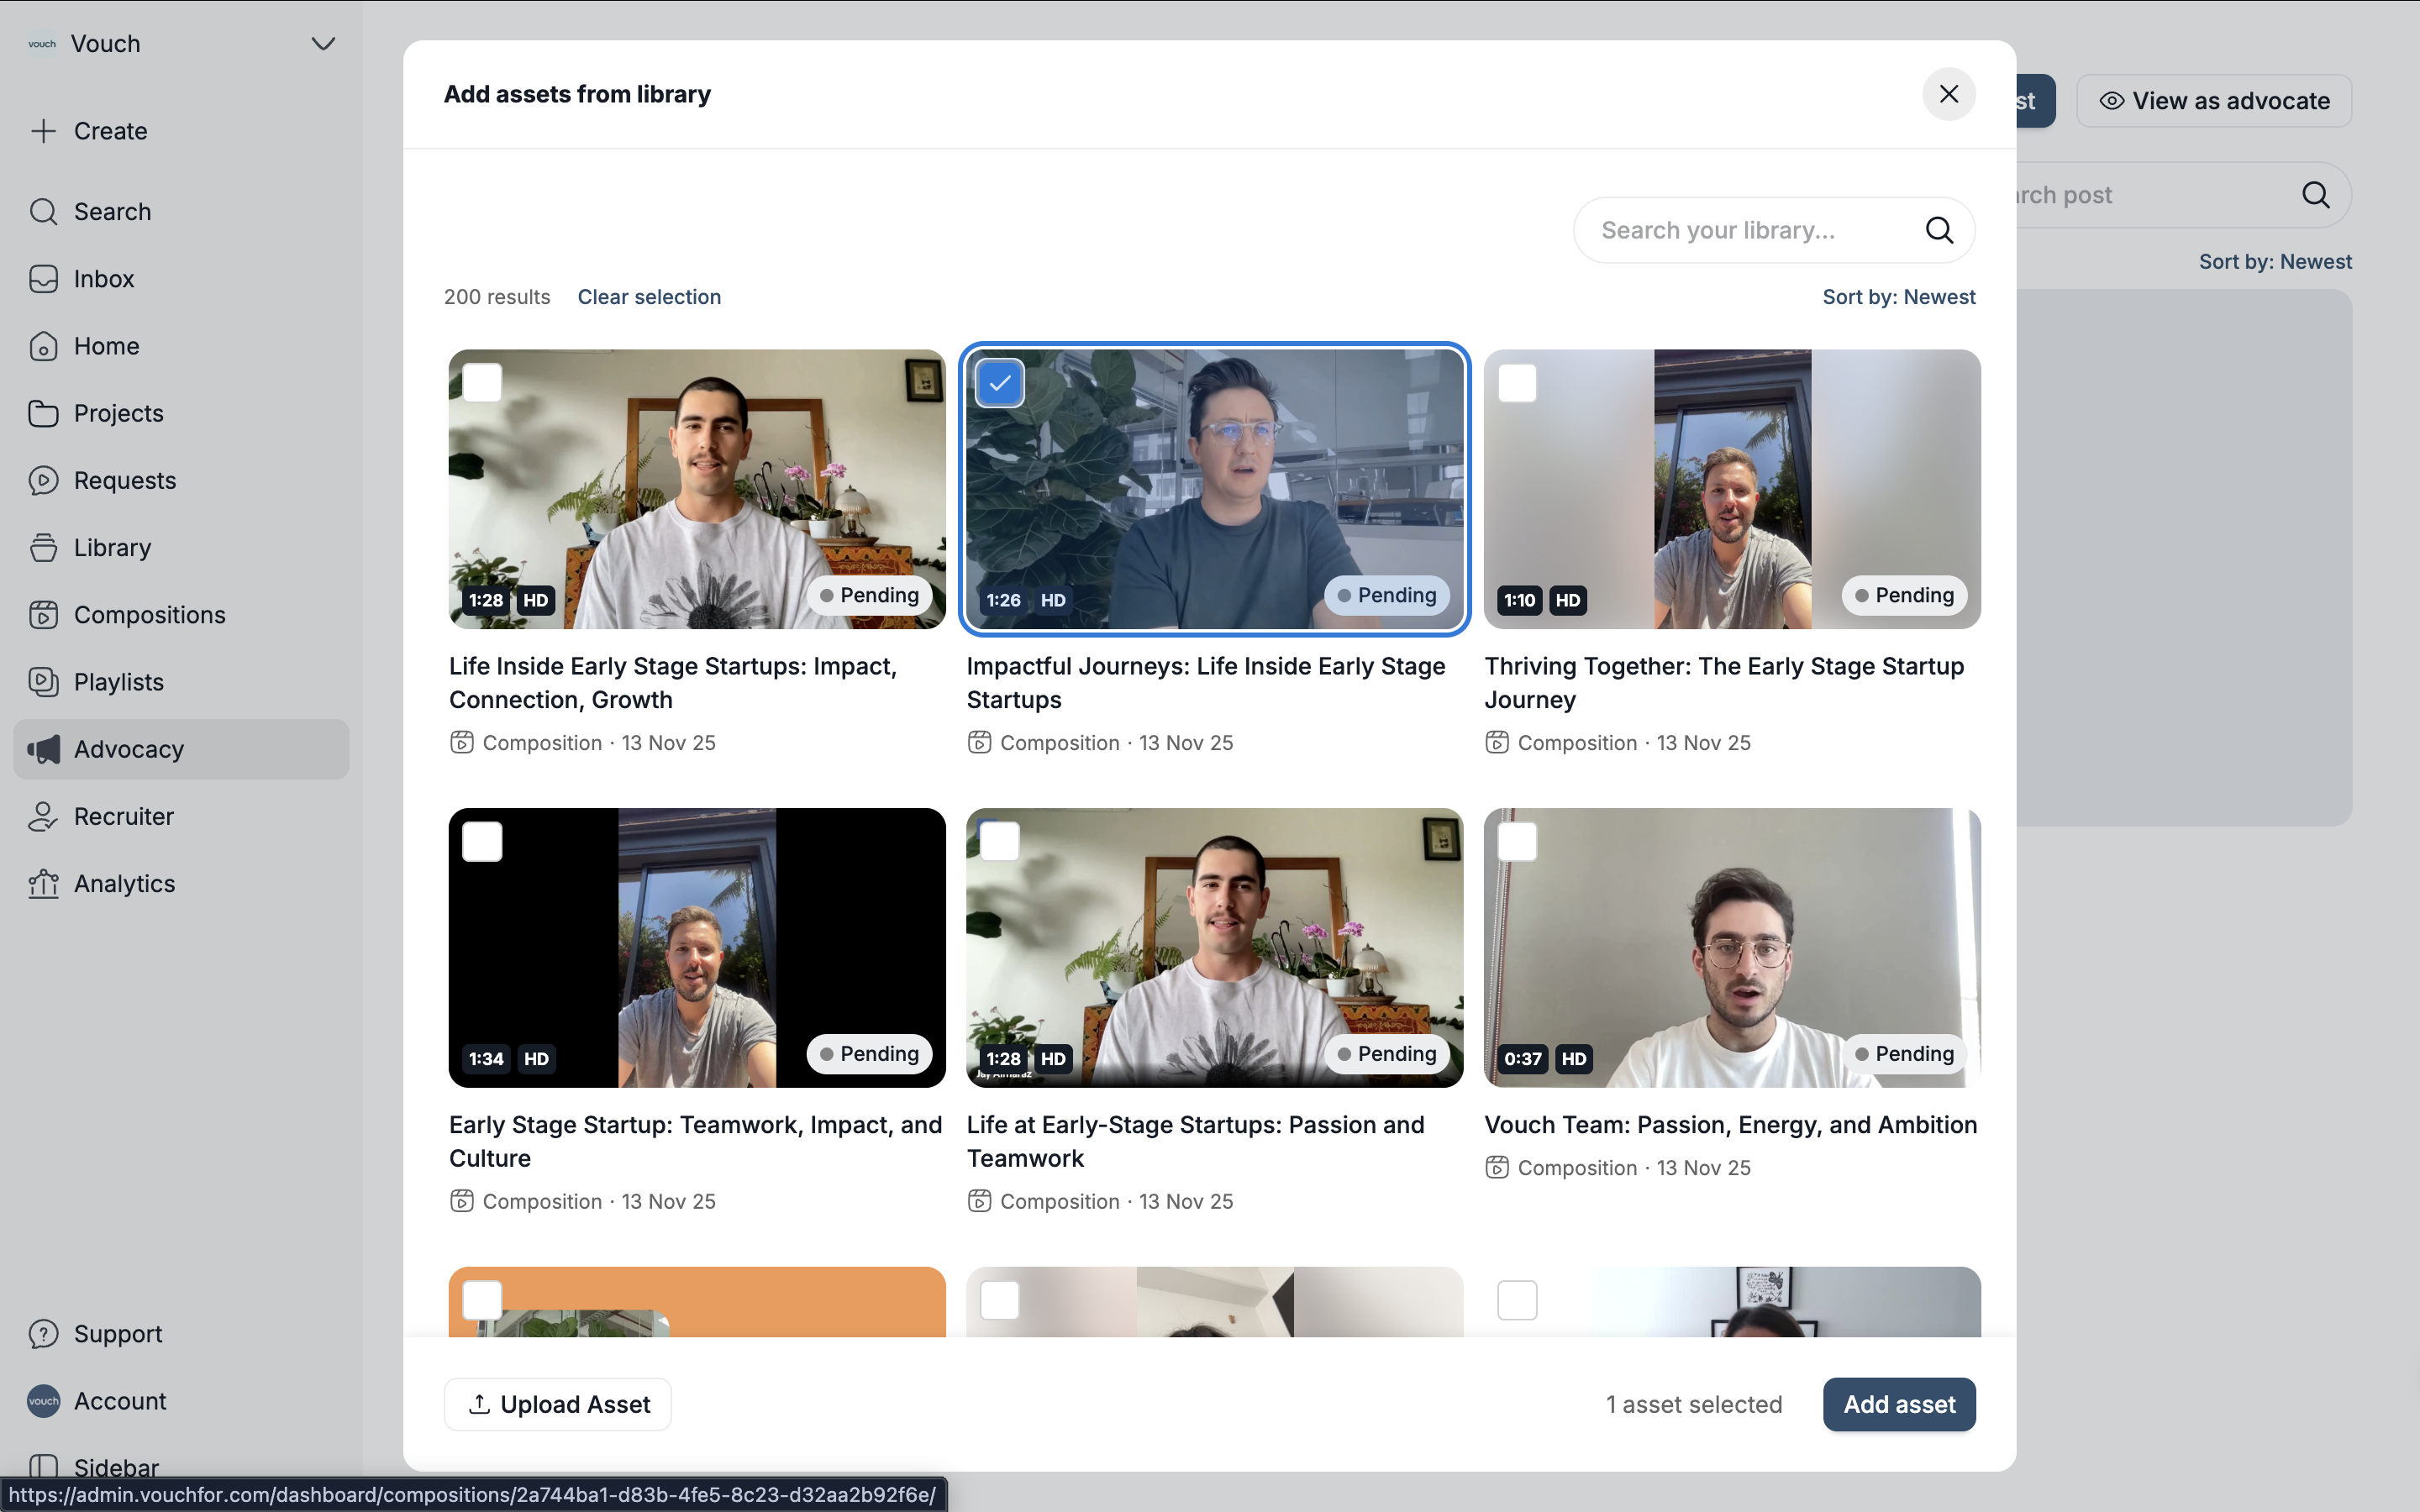This screenshot has width=2420, height=1512.
Task: Click the Add asset button
Action: (1898, 1404)
